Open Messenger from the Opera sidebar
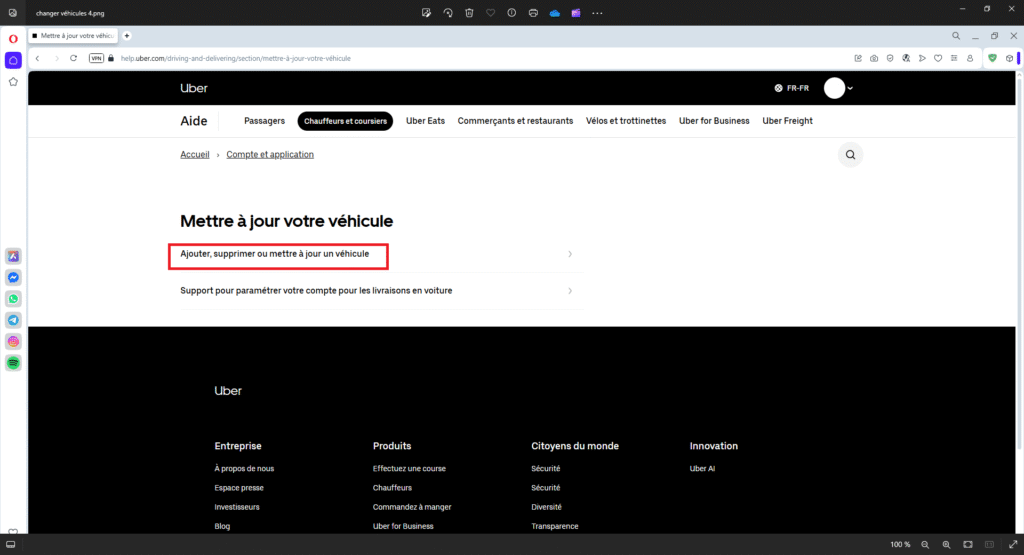The width and height of the screenshot is (1024, 555). (13, 278)
